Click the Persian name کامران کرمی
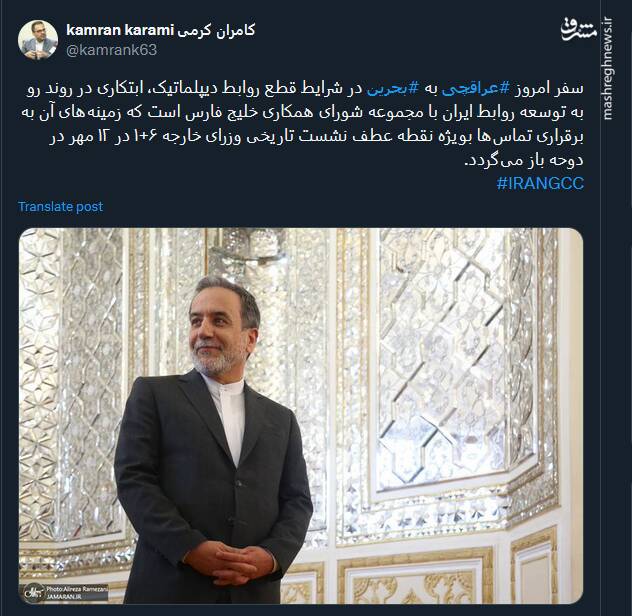 click(x=217, y=30)
